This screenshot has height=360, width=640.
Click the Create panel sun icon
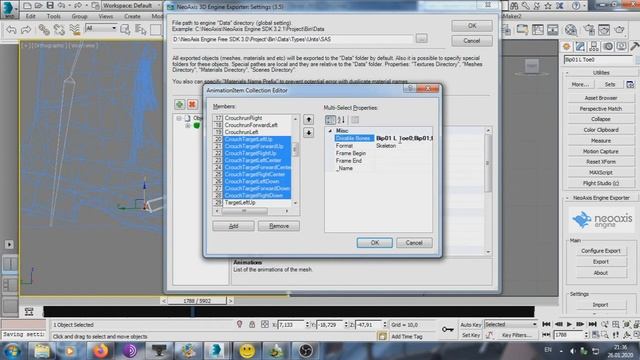point(567,47)
